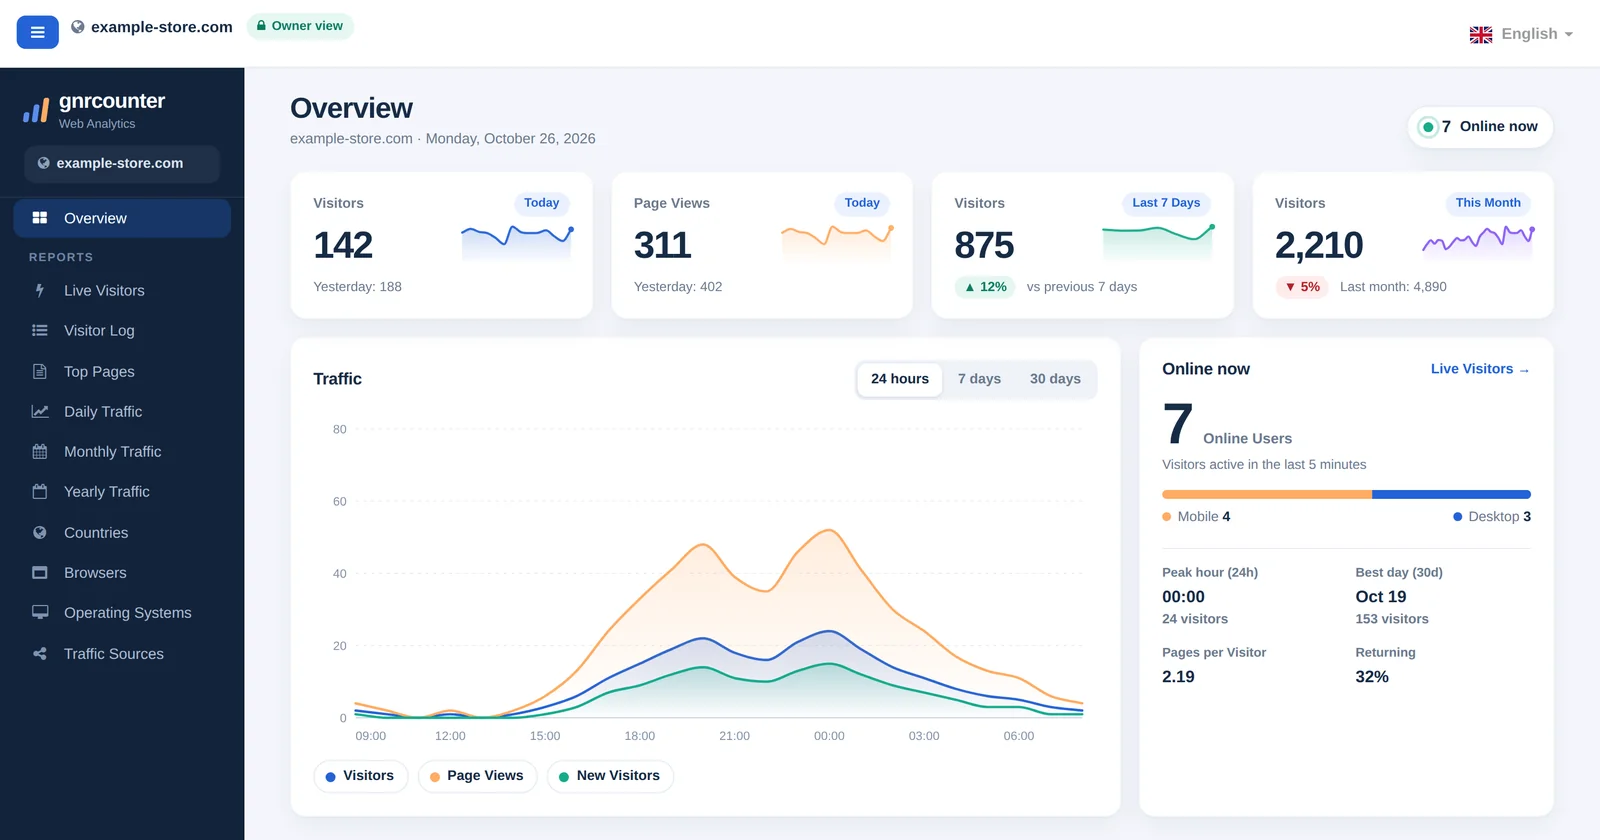
Task: Switch traffic chart to 30 days
Action: pyautogui.click(x=1055, y=379)
